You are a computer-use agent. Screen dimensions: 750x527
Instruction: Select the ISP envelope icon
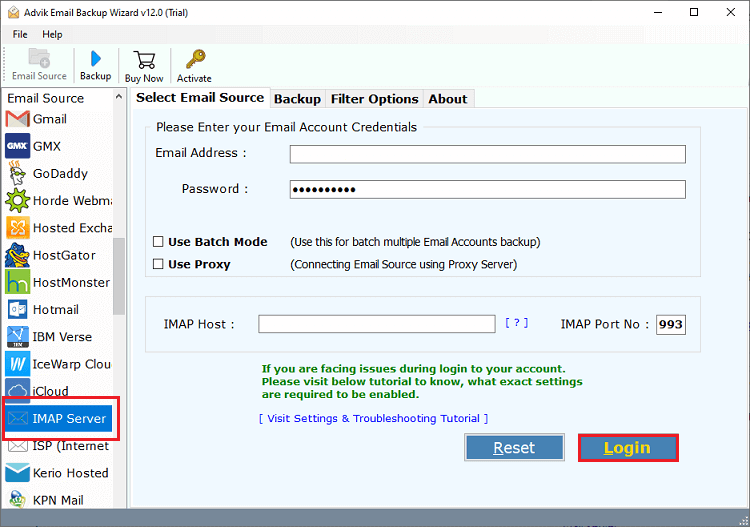pyautogui.click(x=18, y=446)
